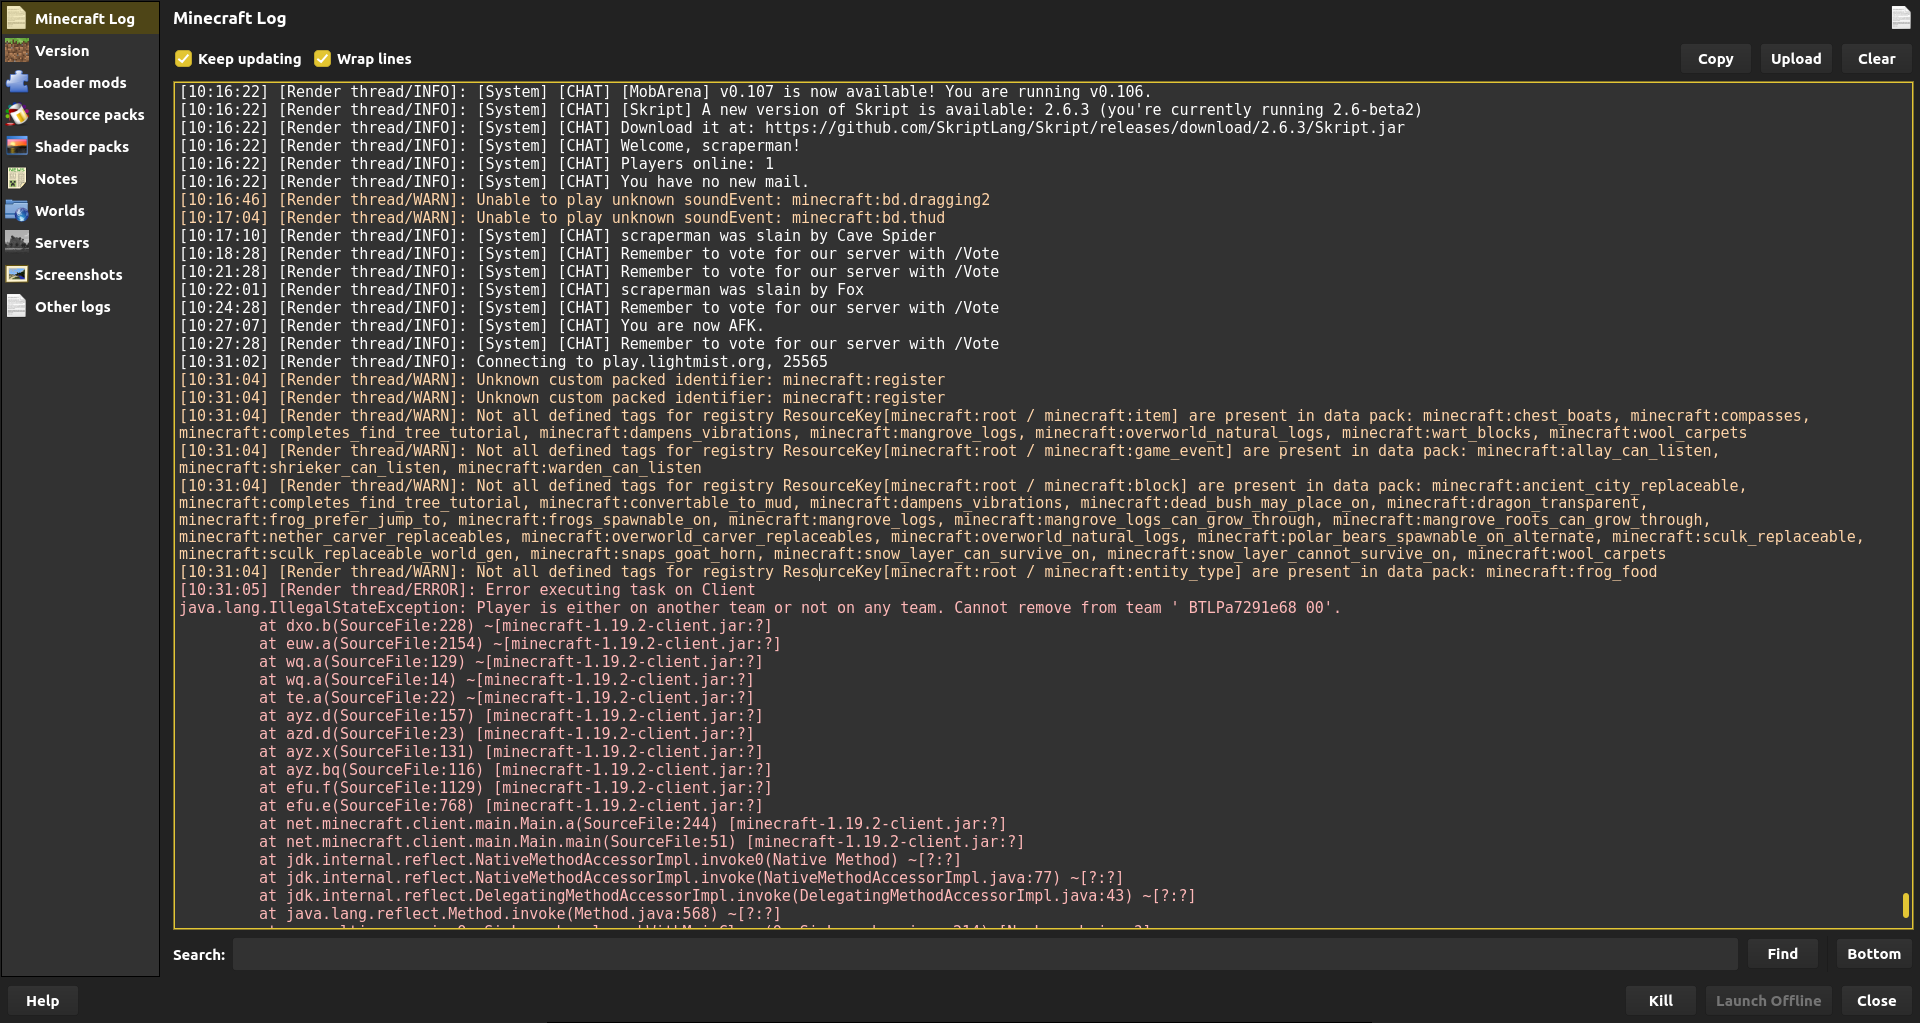Click the 'at dxo.b(SourceFile:228)' stack trace line
The width and height of the screenshot is (1920, 1023).
(515, 626)
